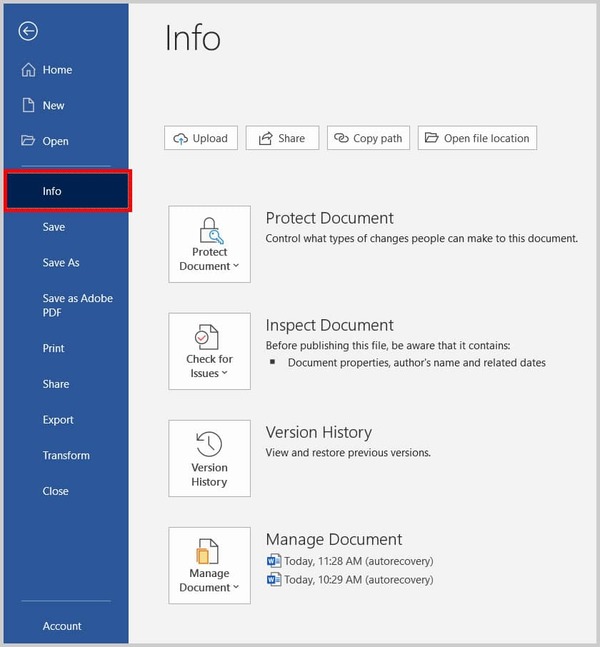This screenshot has width=600, height=647.
Task: Click 'View and restore previous versions.' text
Action: [x=348, y=453]
